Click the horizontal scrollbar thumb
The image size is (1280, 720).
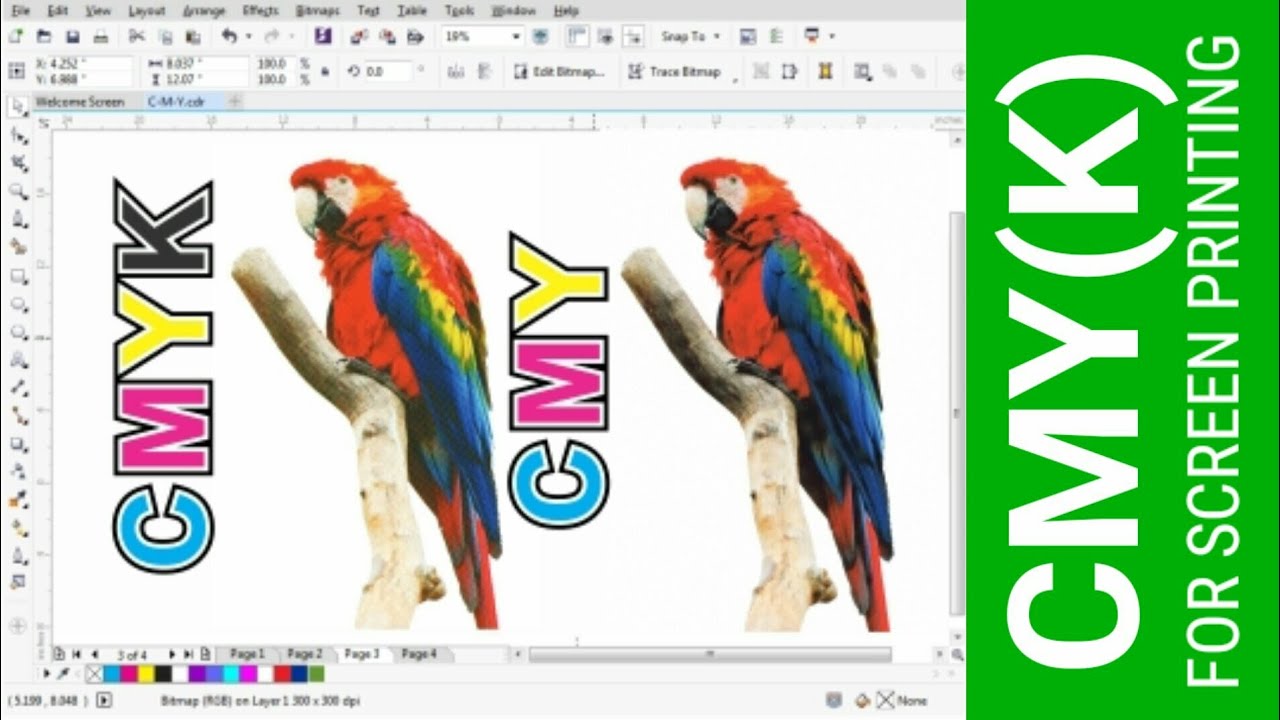[x=710, y=655]
